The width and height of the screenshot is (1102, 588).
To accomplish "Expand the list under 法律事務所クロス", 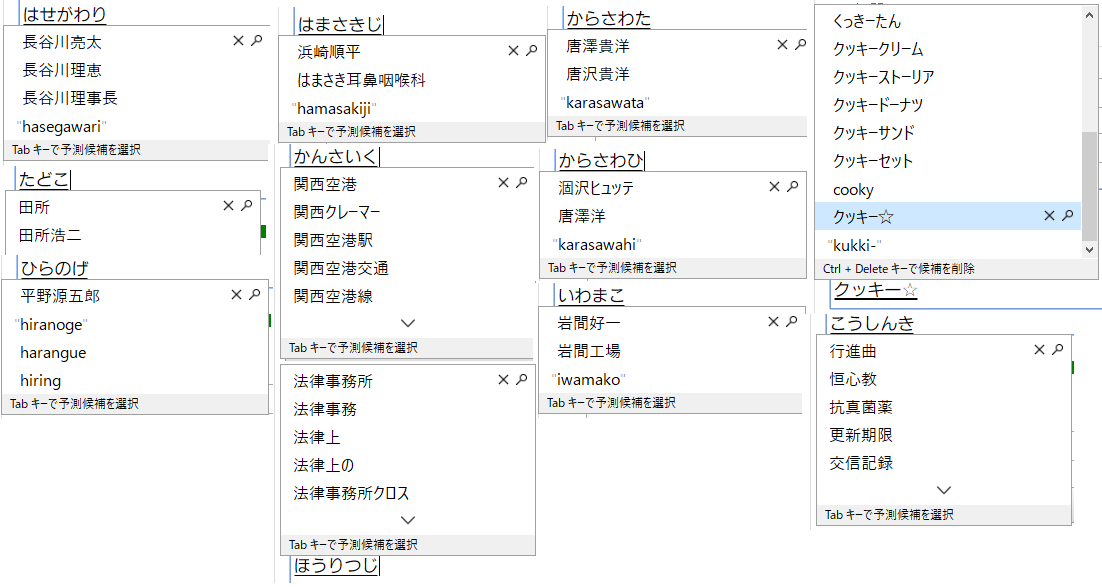I will pos(407,520).
